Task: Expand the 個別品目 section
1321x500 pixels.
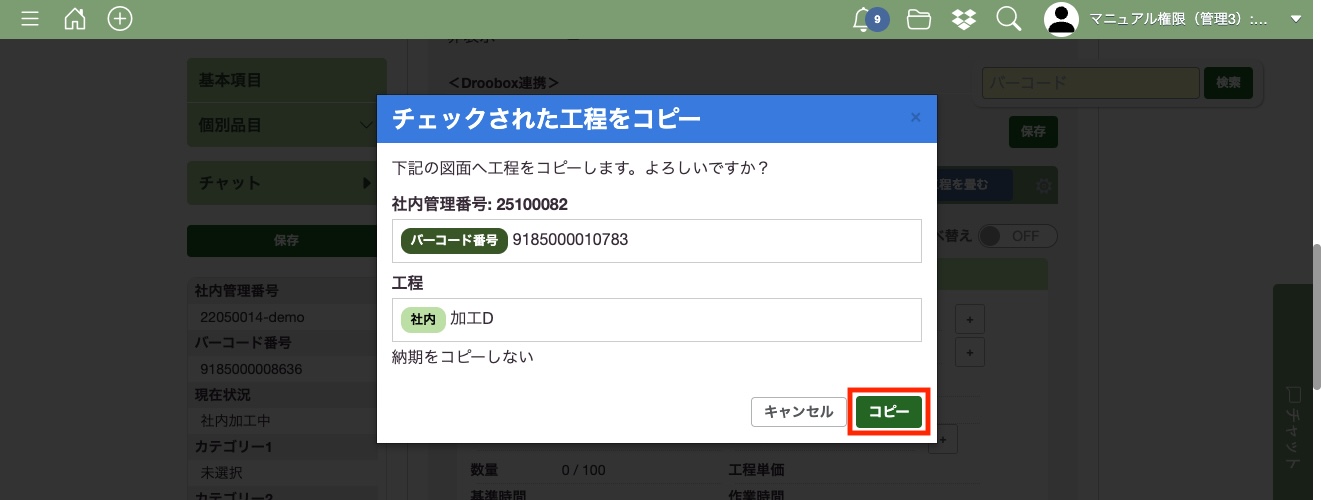Action: tap(286, 125)
